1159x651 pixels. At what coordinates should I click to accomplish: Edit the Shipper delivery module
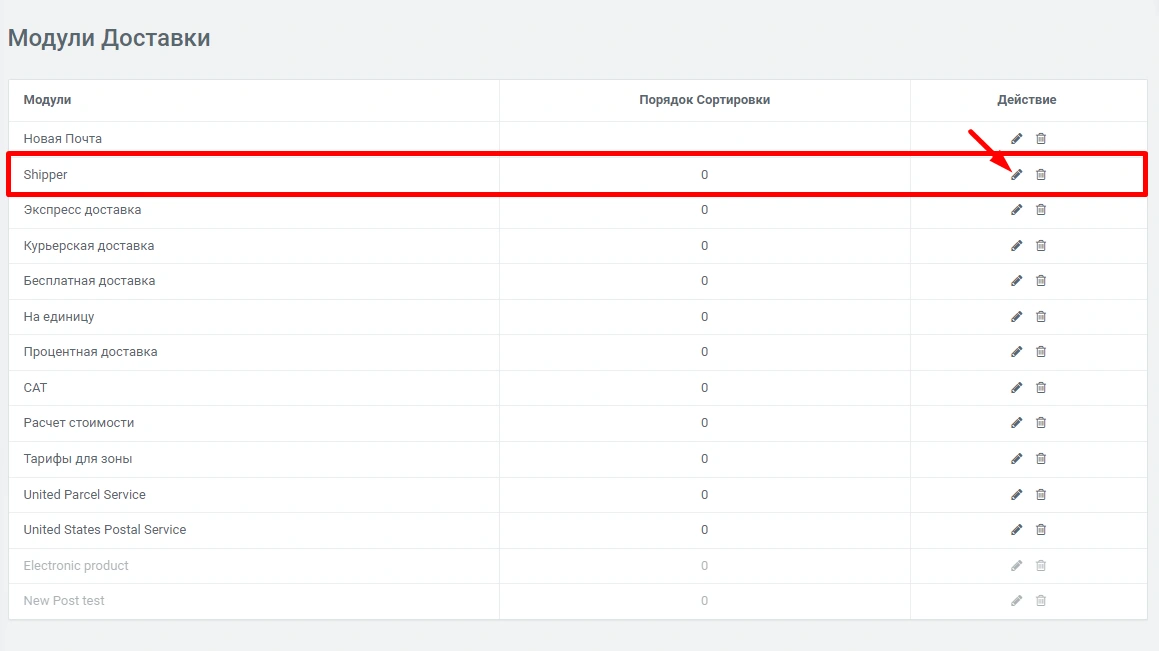pos(1016,174)
